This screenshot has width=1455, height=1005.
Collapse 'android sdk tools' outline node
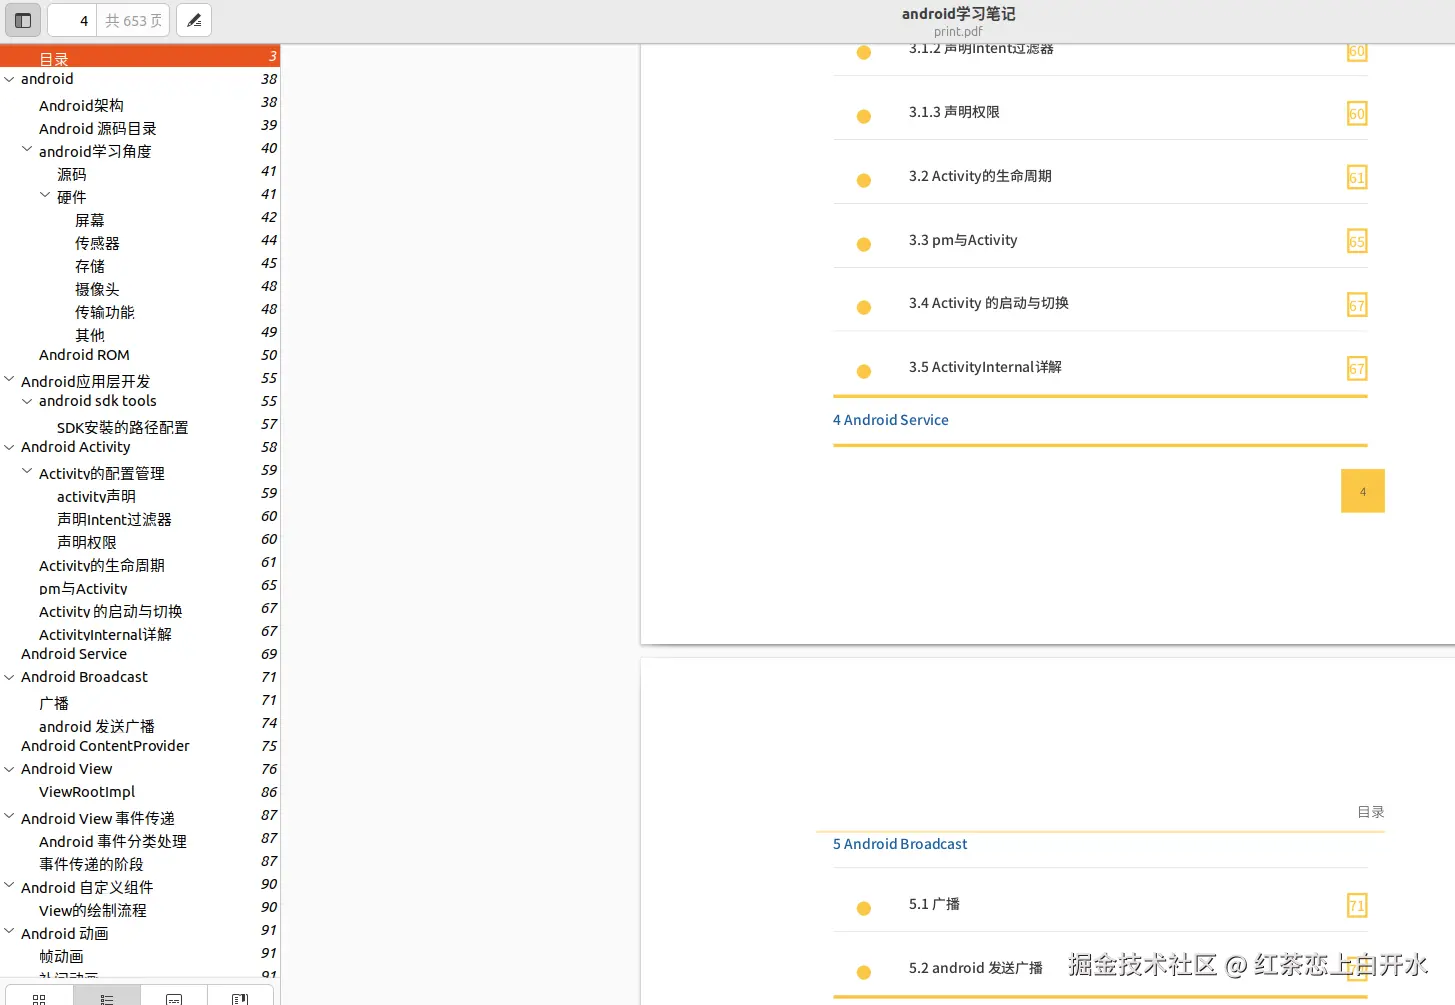click(x=27, y=401)
